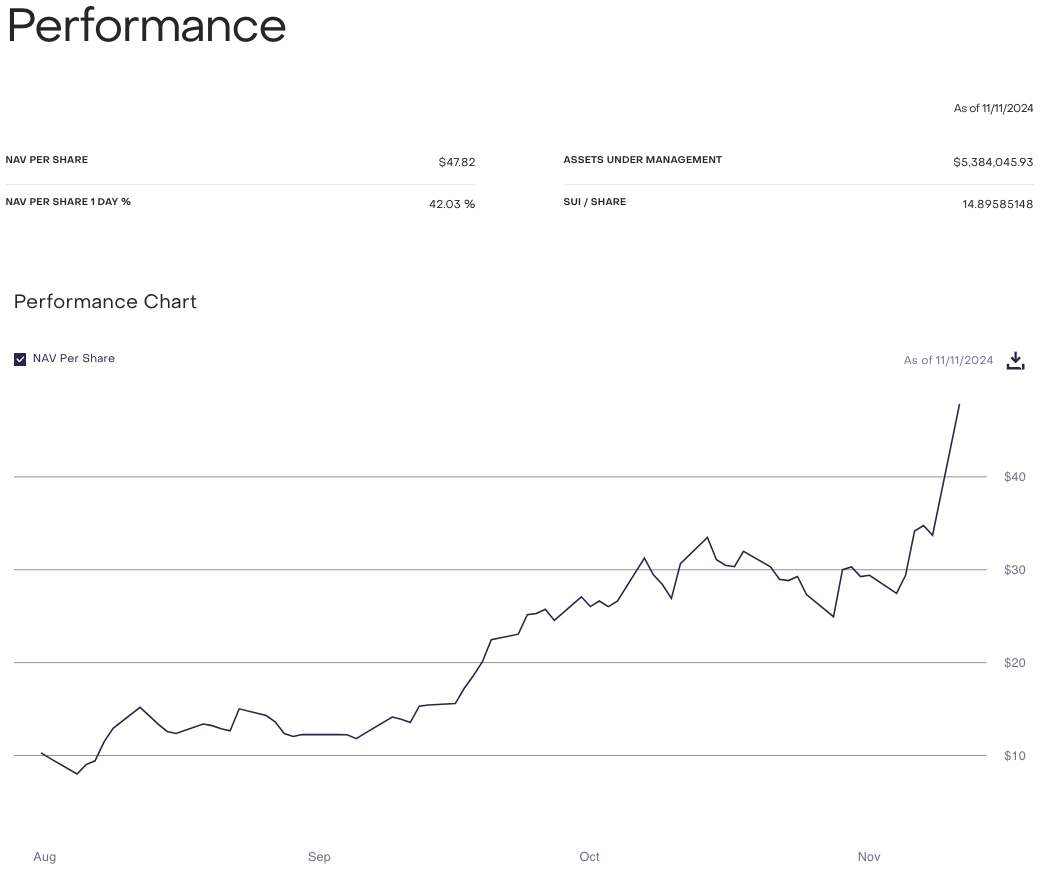
Task: Select the $47.82 NAV per share value
Action: point(456,162)
